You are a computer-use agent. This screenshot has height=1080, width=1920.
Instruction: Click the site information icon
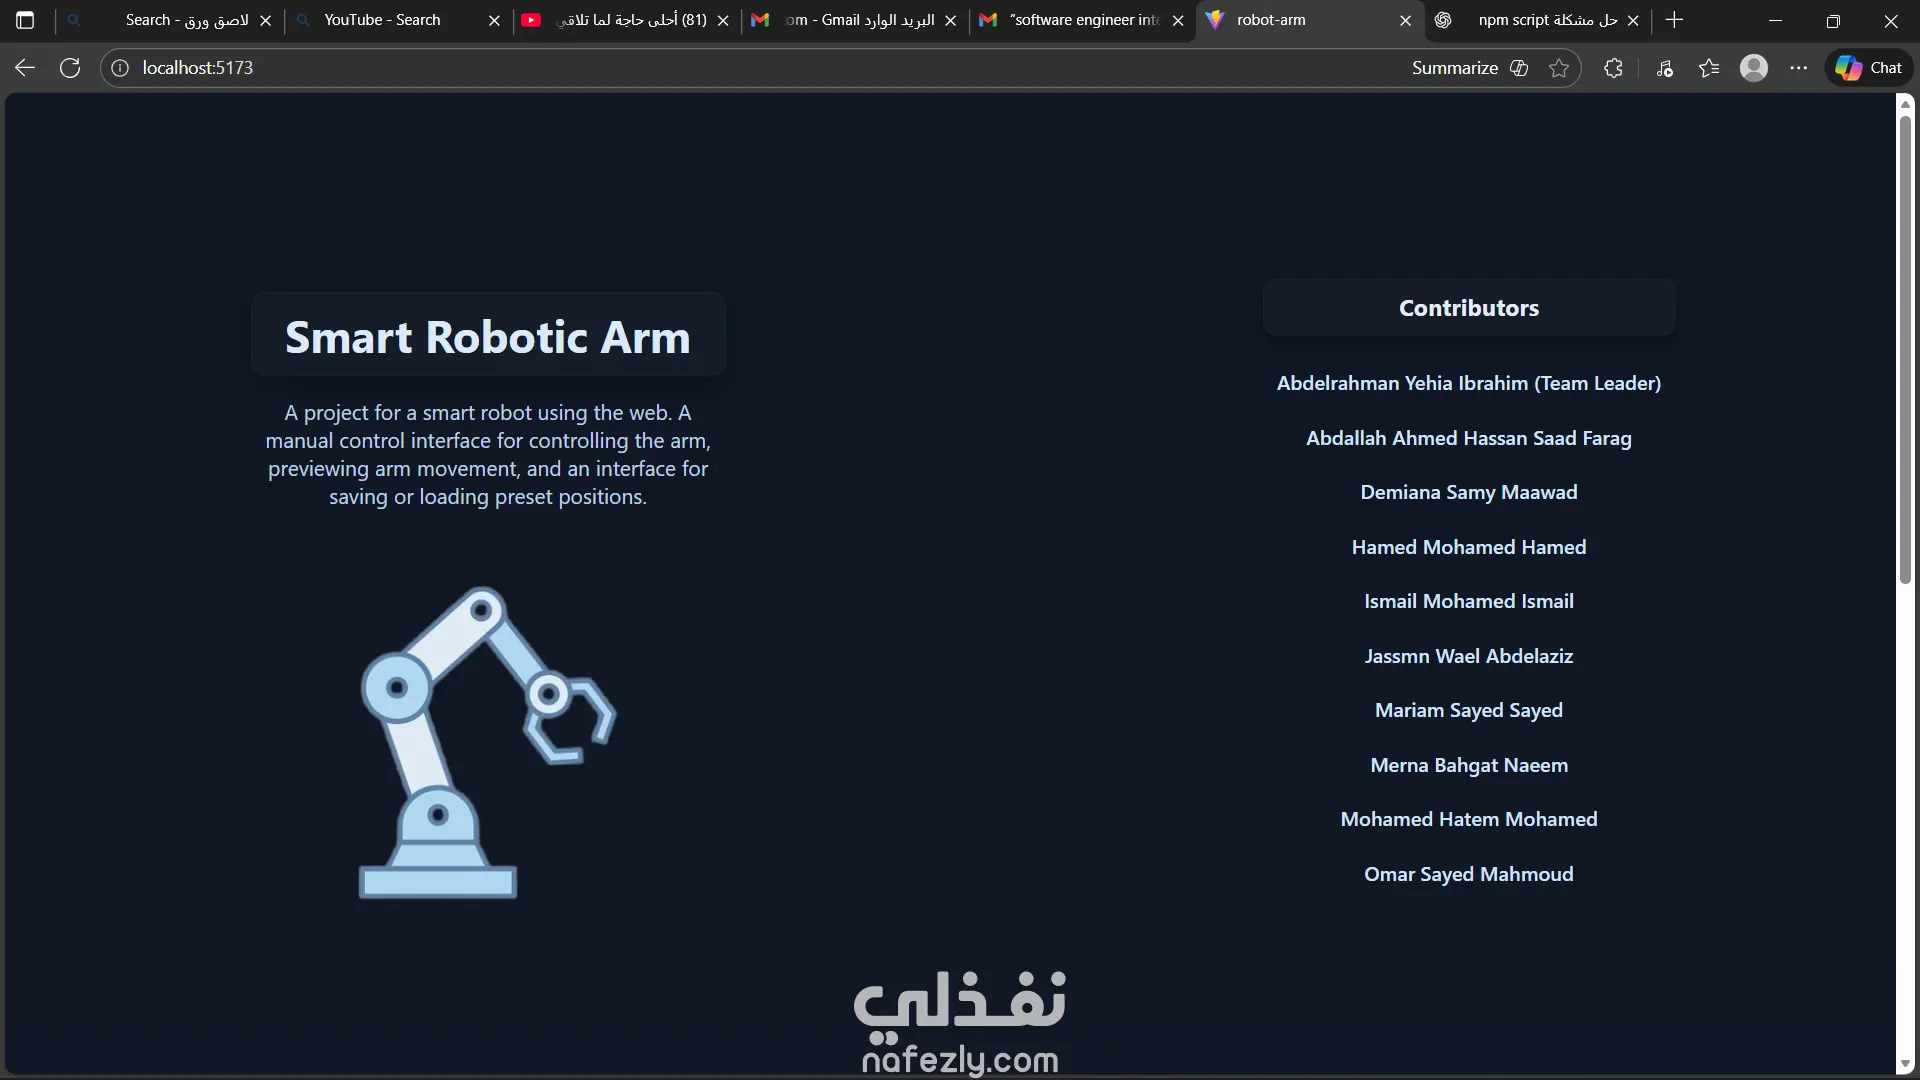click(x=120, y=68)
